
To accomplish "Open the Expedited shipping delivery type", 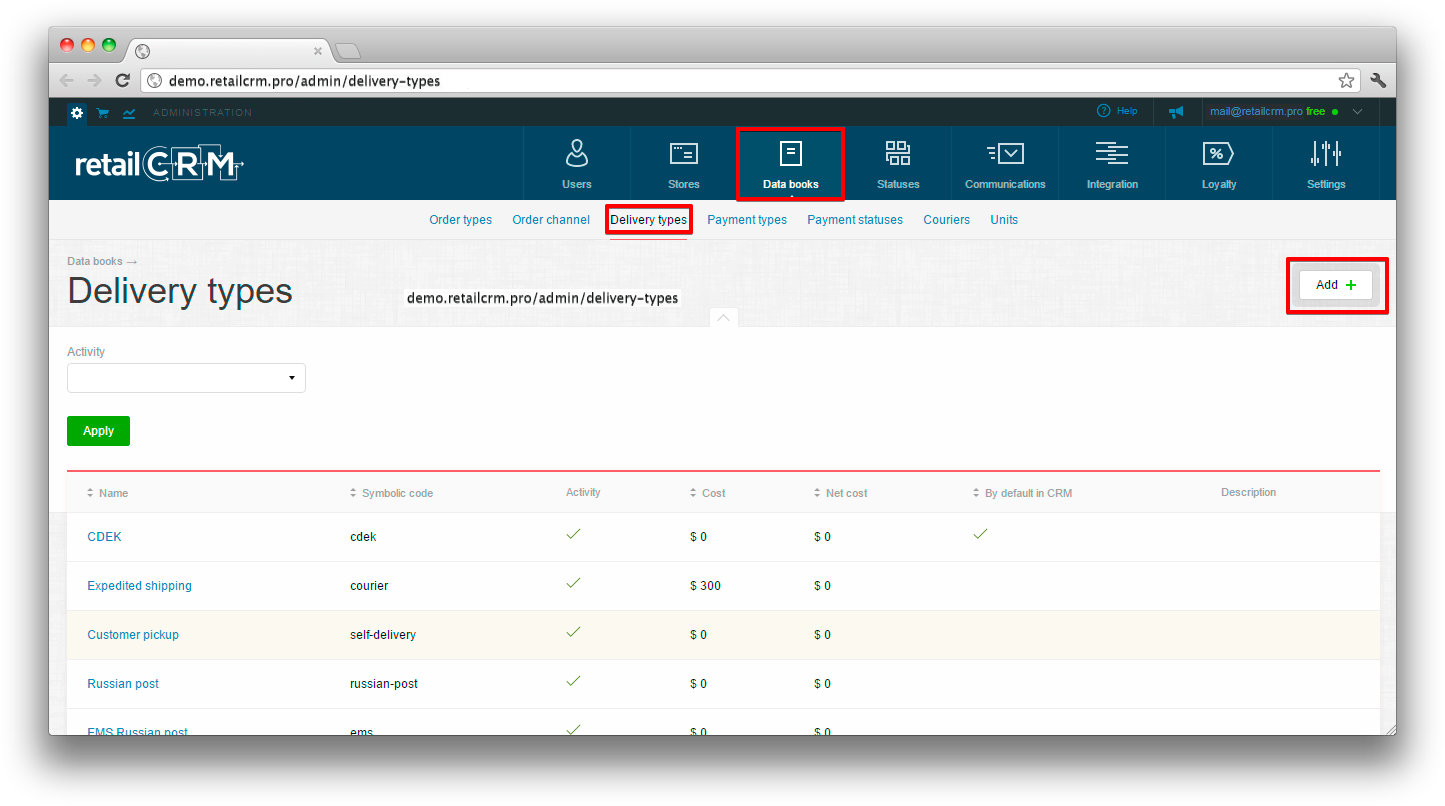I will coord(139,586).
